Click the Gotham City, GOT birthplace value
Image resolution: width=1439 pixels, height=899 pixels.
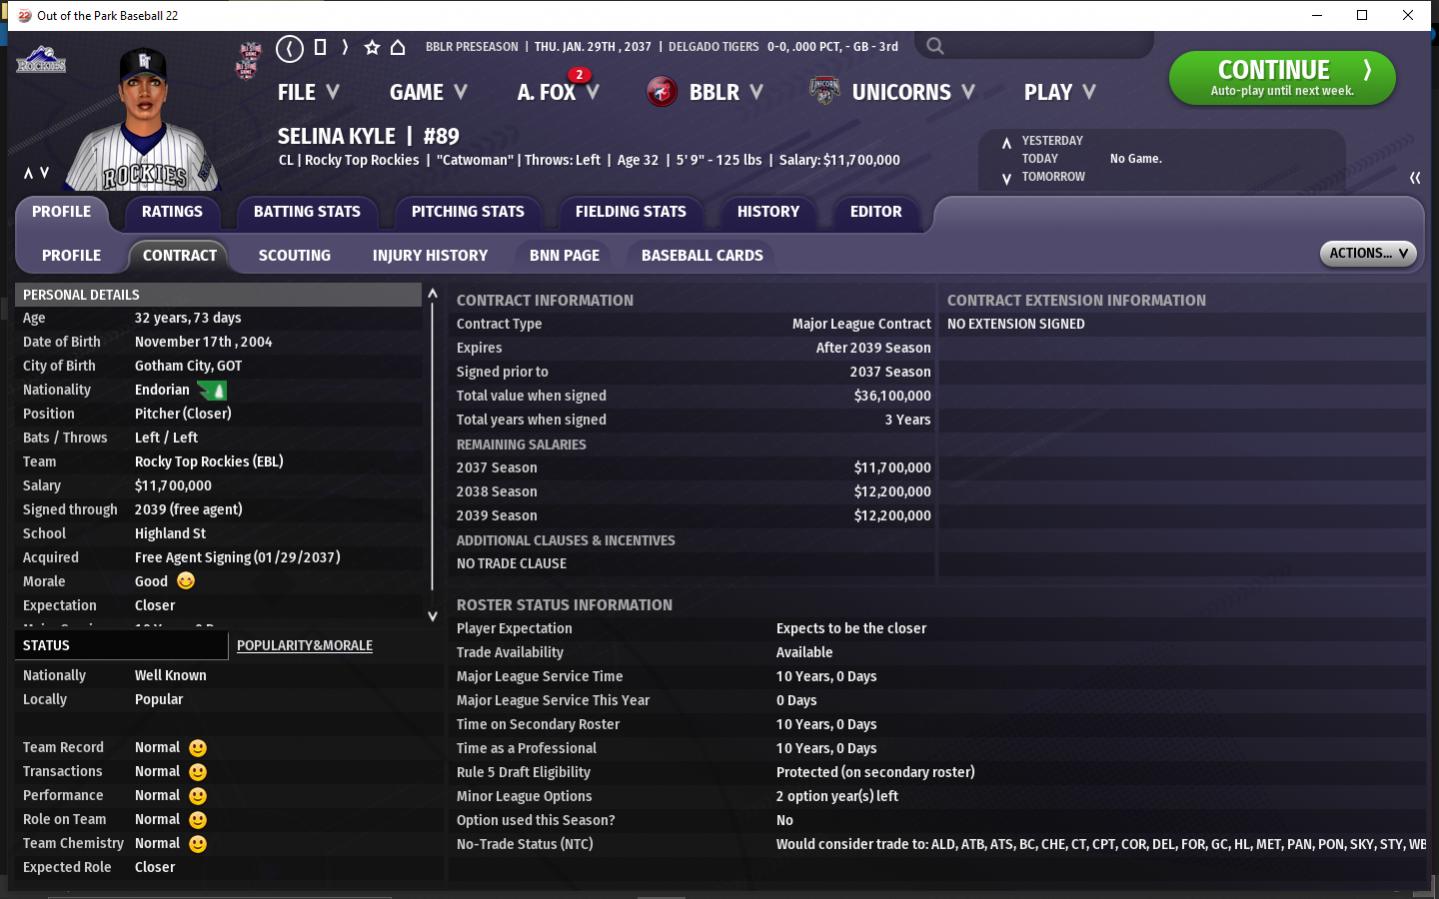[x=188, y=366]
